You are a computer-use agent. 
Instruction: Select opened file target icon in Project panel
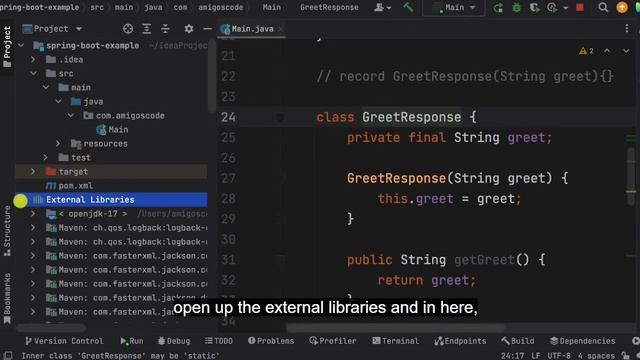128,29
